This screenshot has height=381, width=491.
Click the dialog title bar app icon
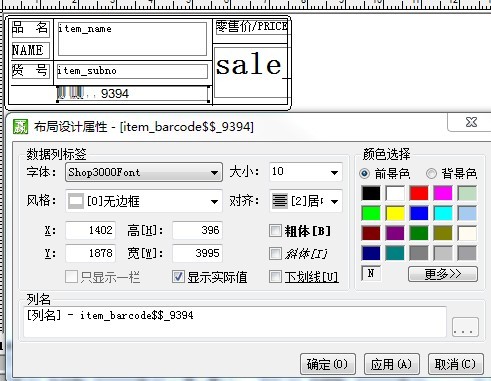point(20,126)
